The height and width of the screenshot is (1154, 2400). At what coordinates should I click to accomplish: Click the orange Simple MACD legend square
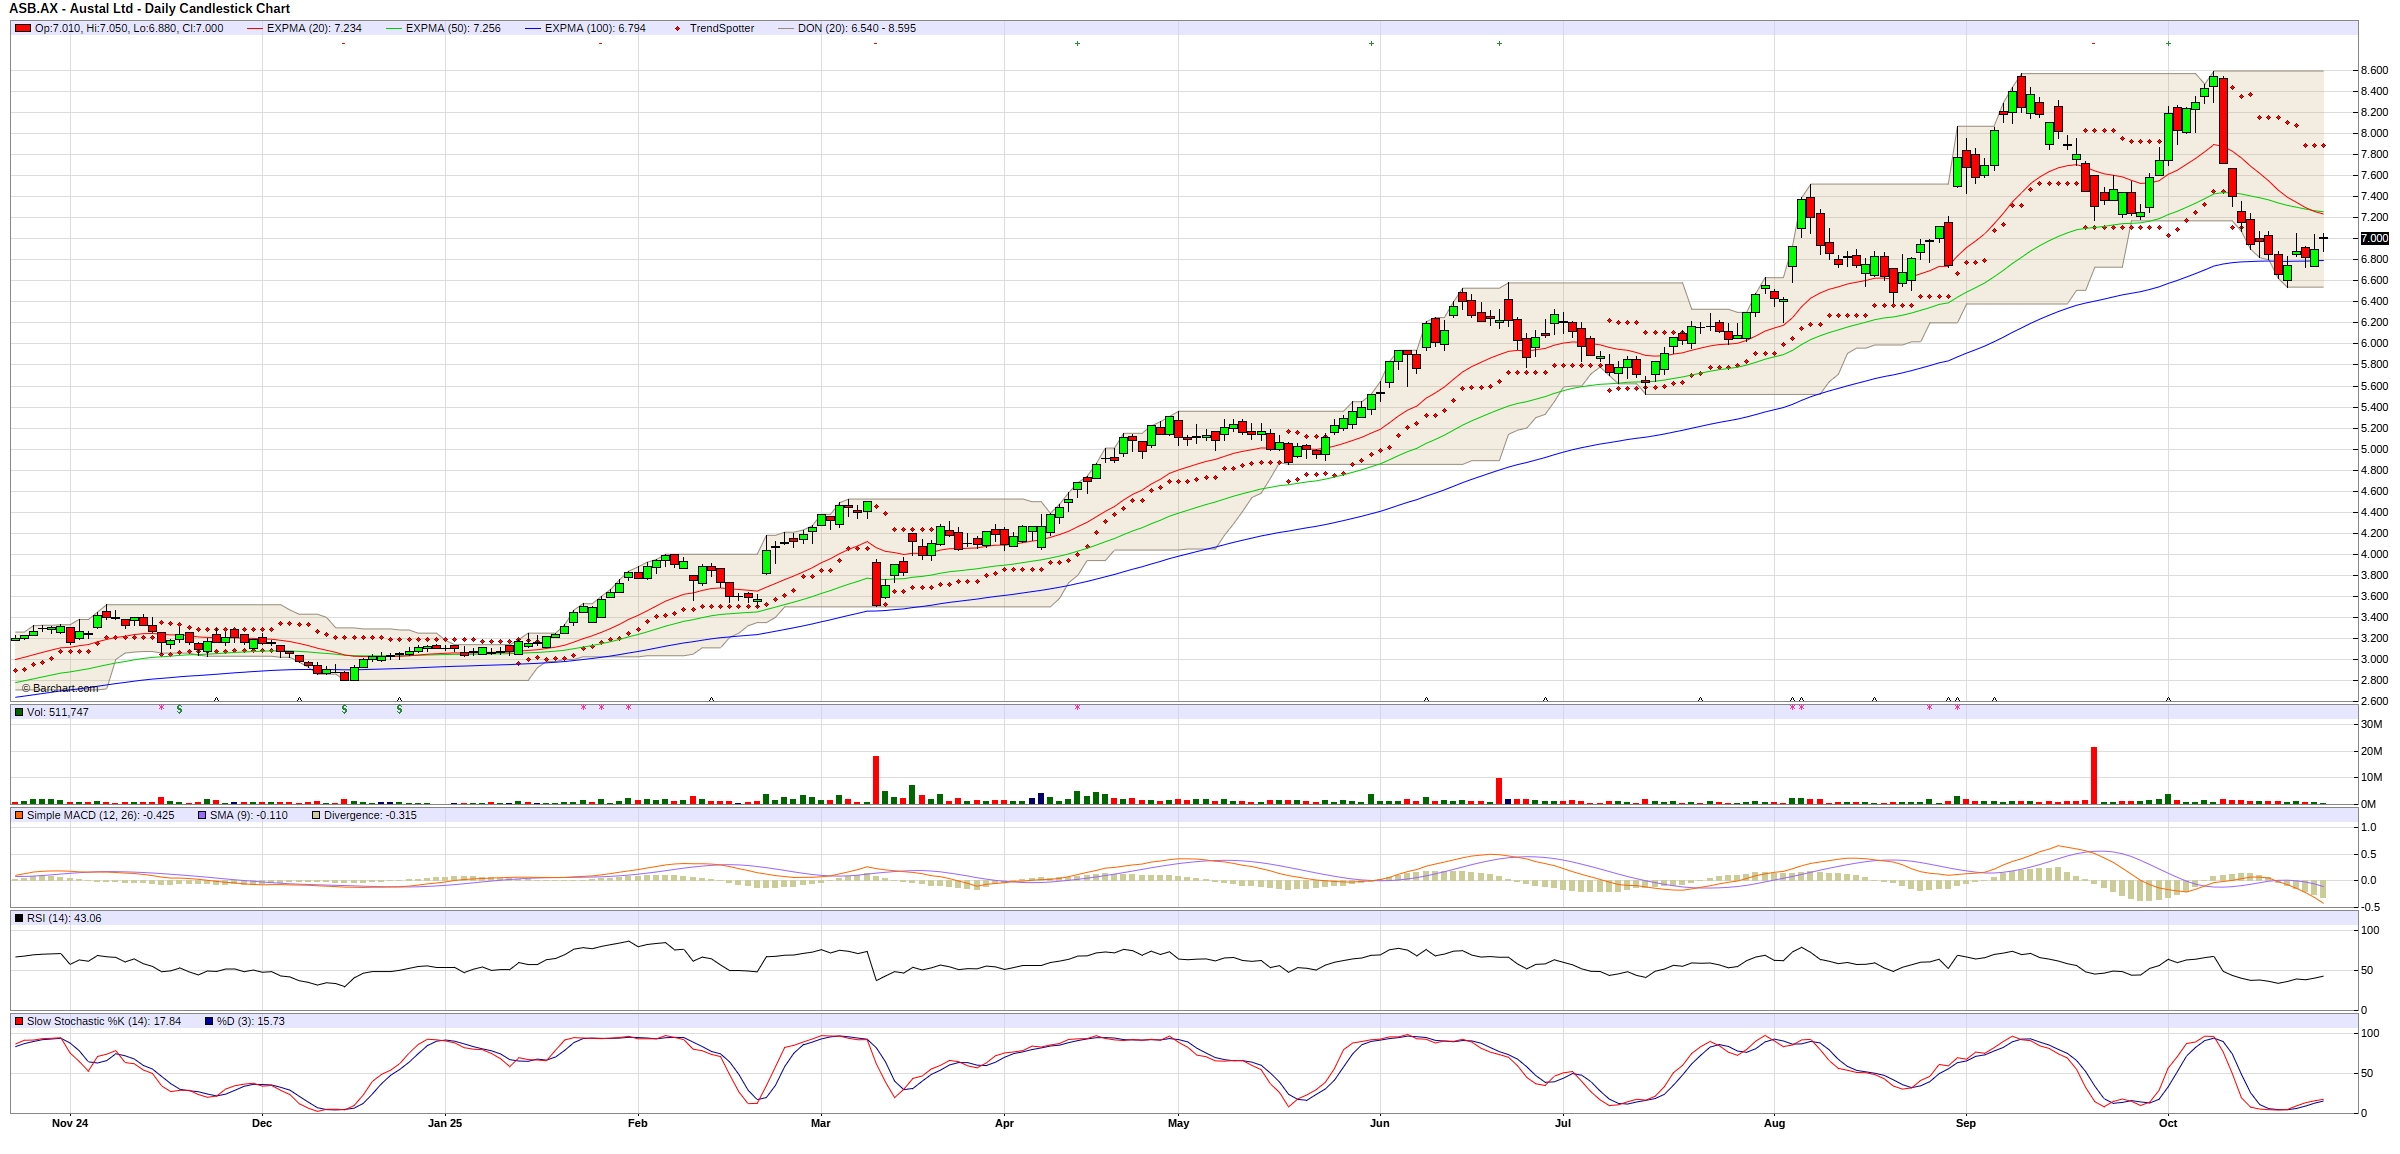tap(19, 815)
